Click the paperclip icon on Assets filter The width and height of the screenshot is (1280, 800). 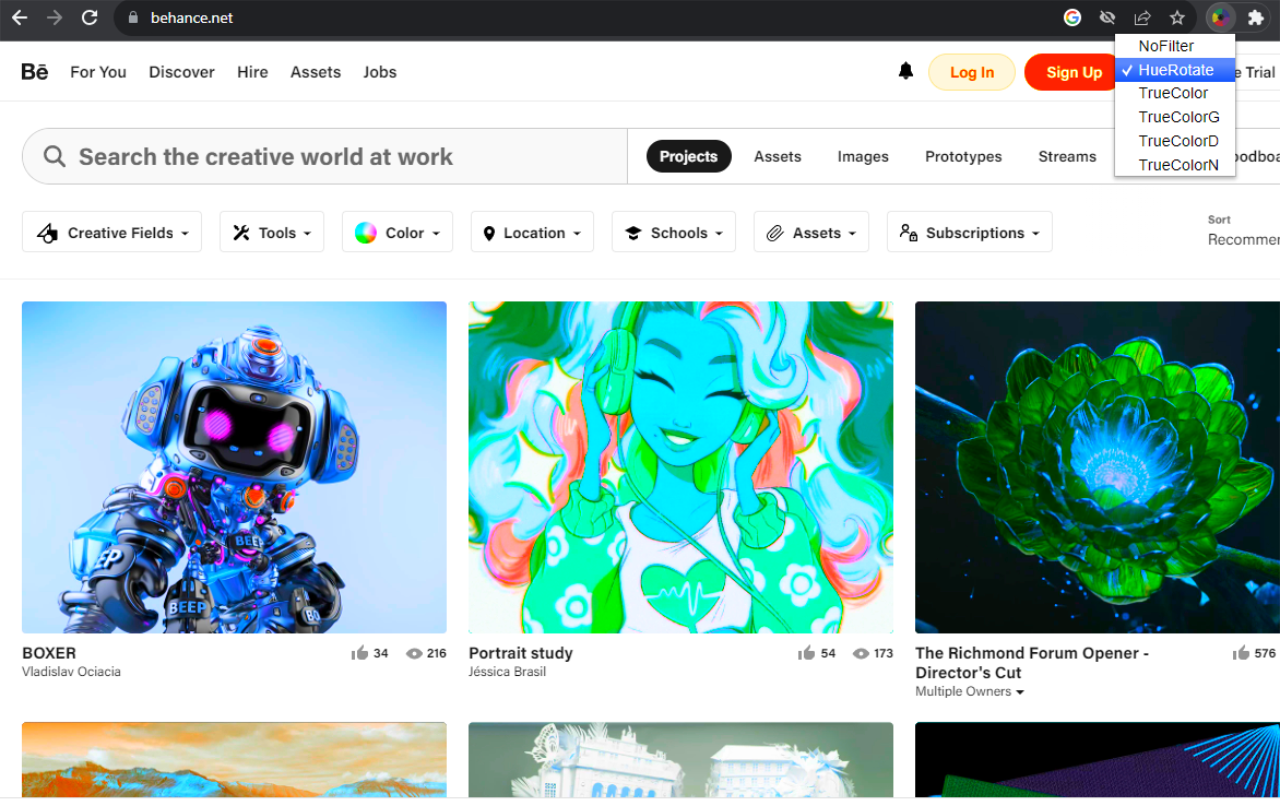point(774,232)
